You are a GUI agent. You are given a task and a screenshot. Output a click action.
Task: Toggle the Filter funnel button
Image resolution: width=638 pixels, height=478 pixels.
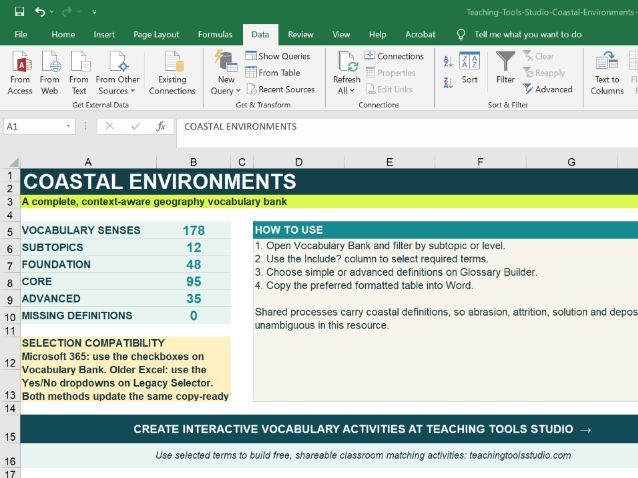(505, 68)
